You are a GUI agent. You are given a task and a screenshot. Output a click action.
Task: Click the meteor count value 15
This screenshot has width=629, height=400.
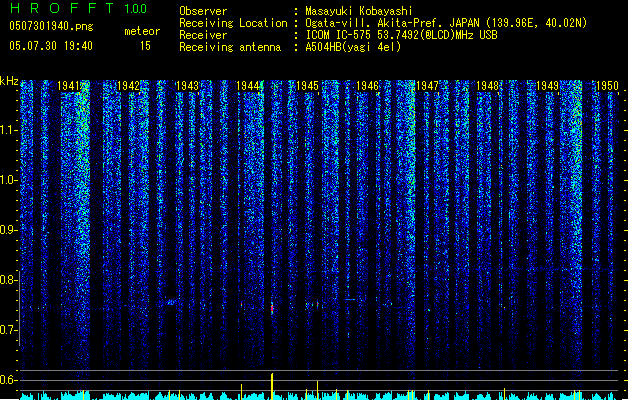[145, 46]
